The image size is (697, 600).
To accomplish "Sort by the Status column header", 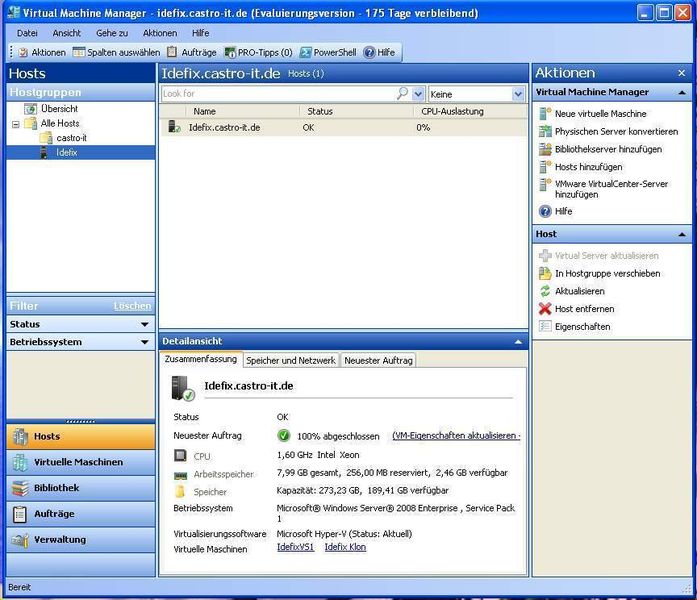I will click(x=320, y=112).
